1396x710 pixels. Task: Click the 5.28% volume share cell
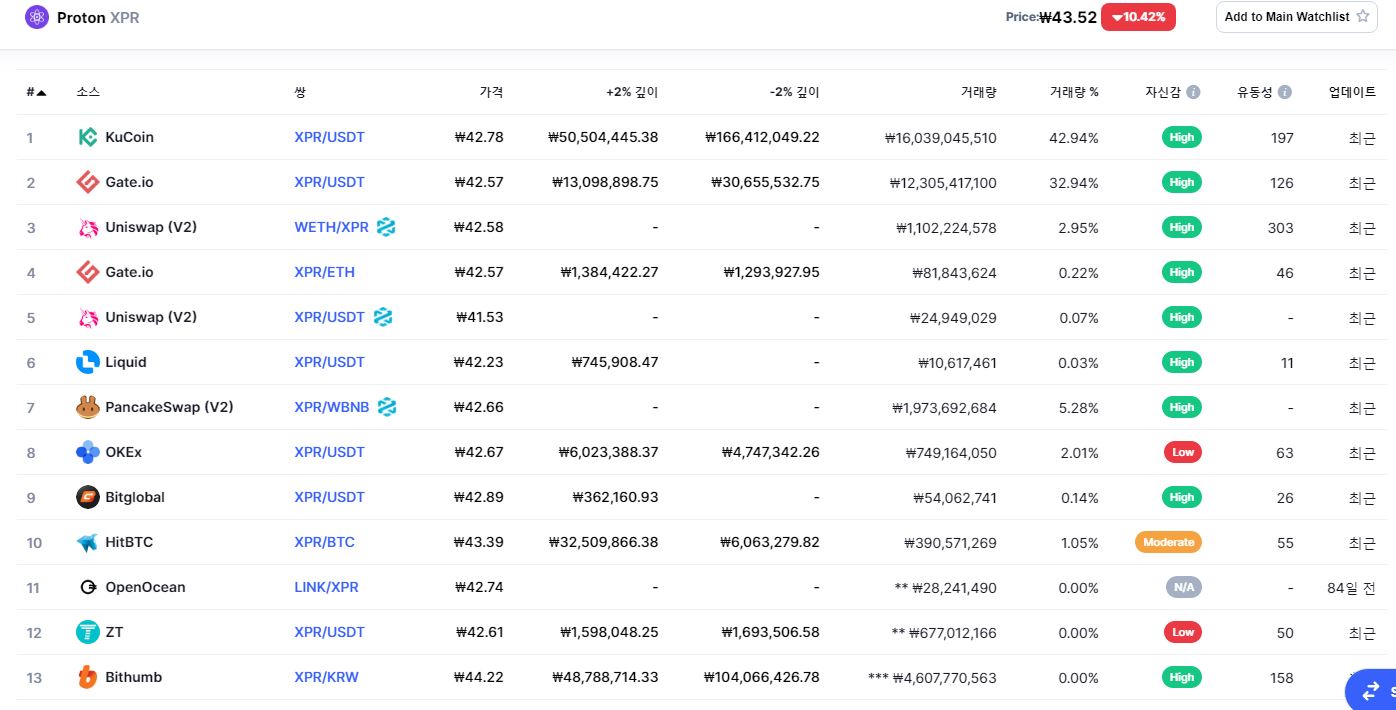click(1078, 408)
